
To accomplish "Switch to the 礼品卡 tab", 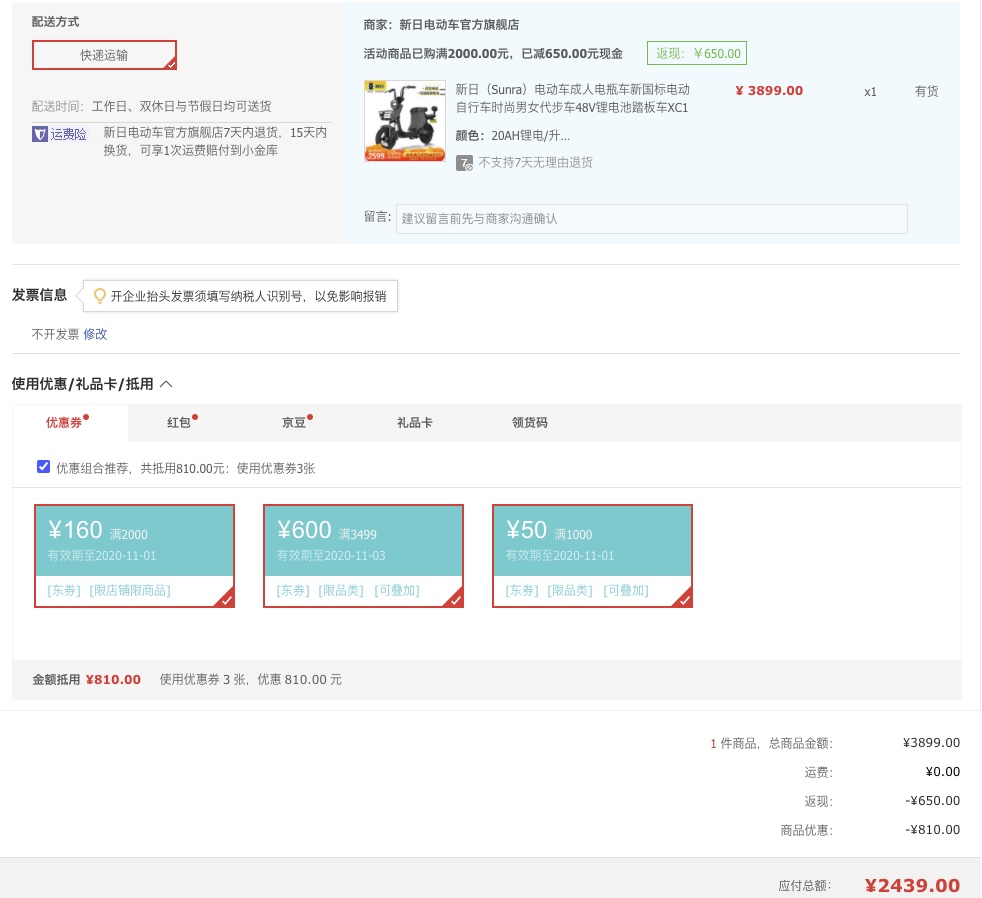I will 415,423.
